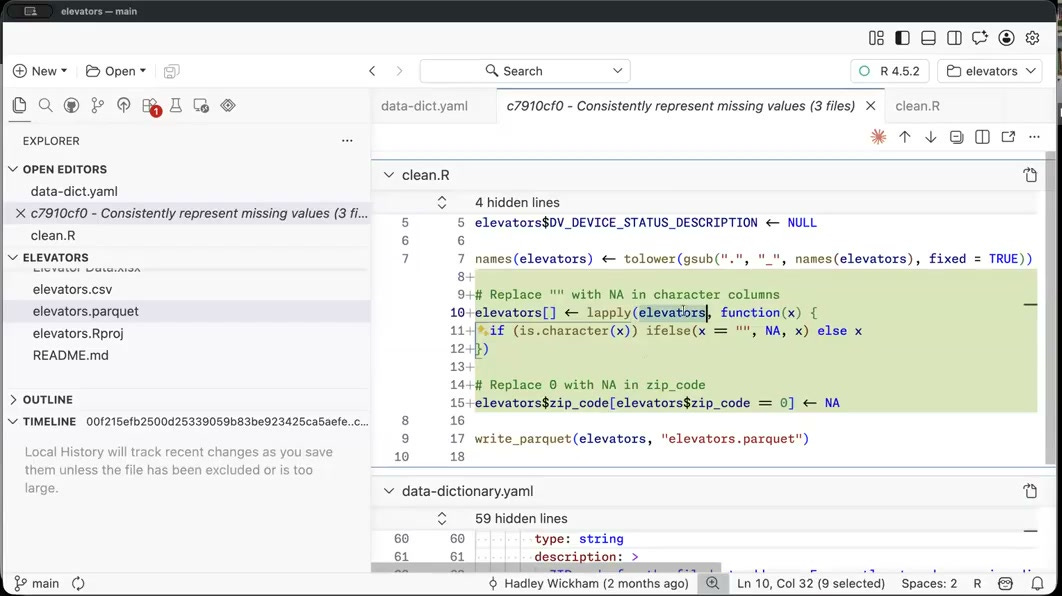This screenshot has width=1062, height=596.
Task: Click the Save All disk icon
Action: (171, 71)
